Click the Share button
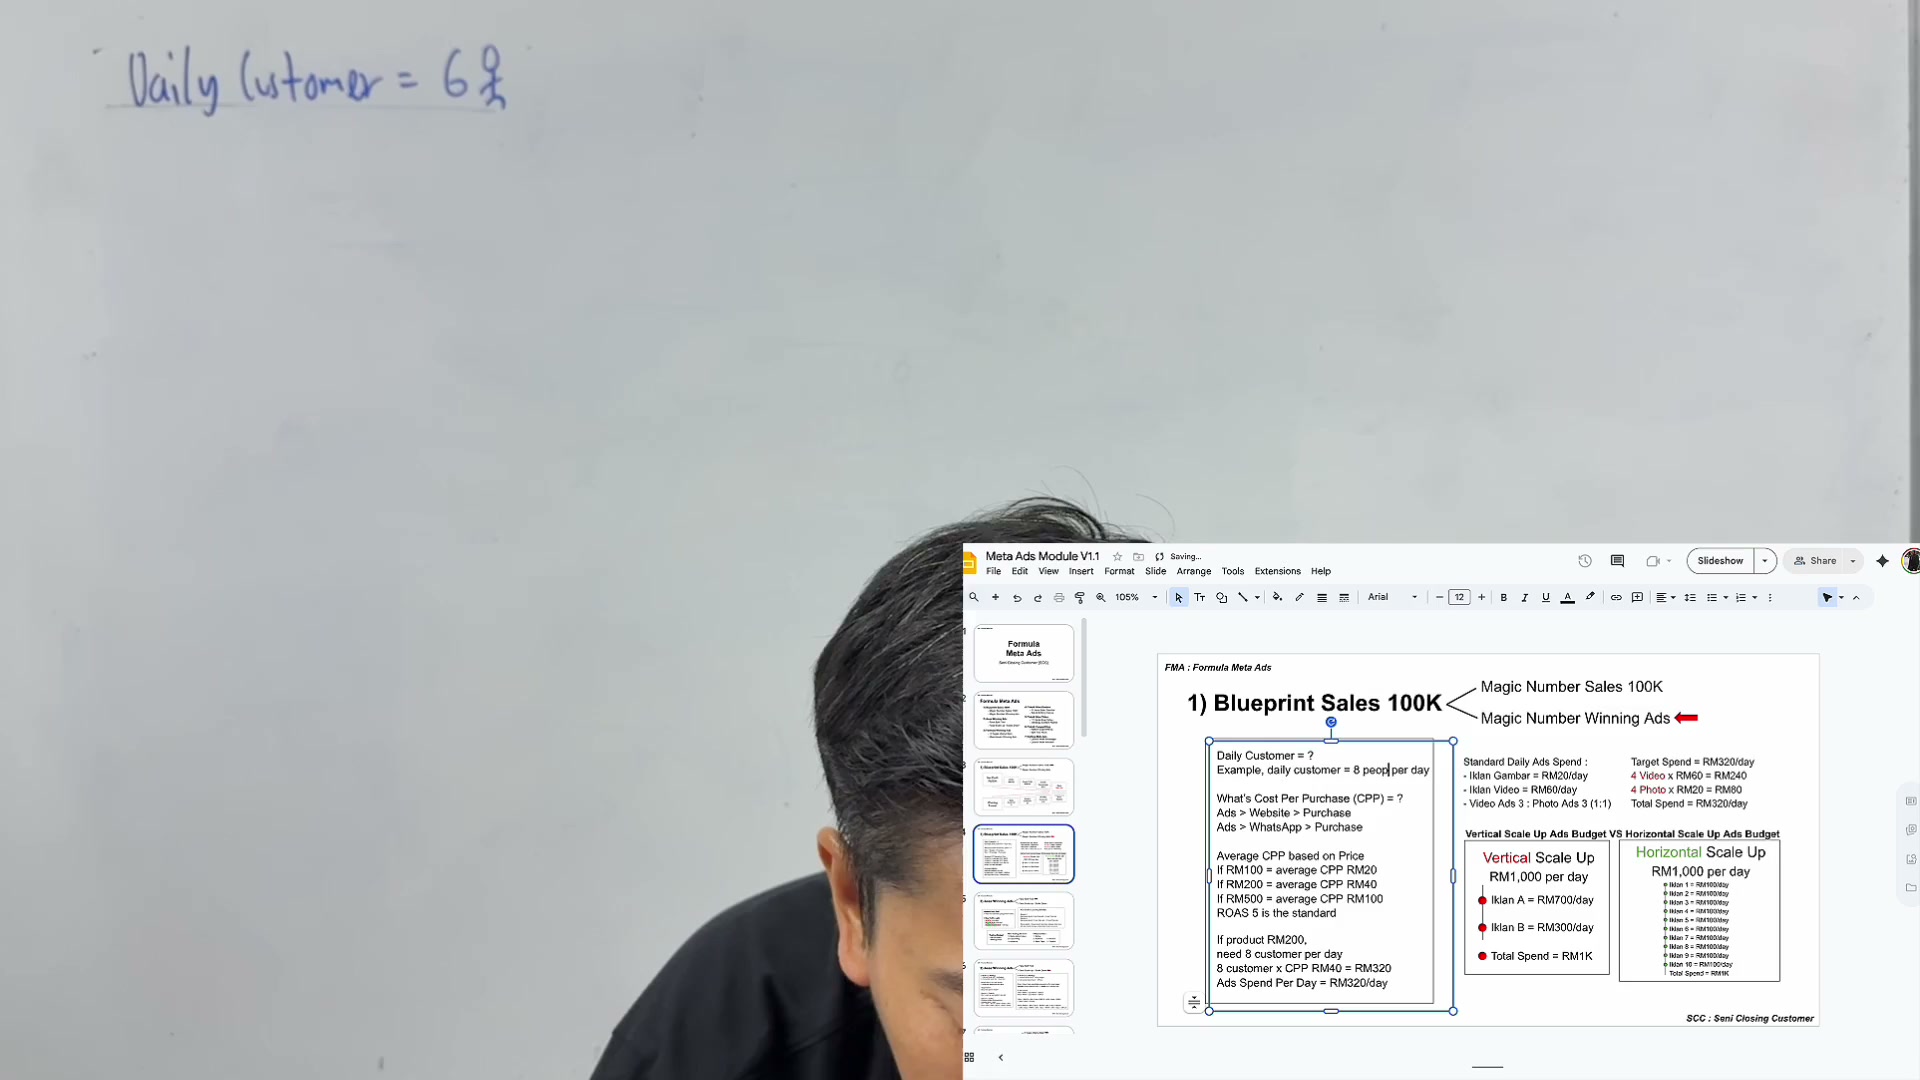The width and height of the screenshot is (1920, 1080). pyautogui.click(x=1816, y=561)
